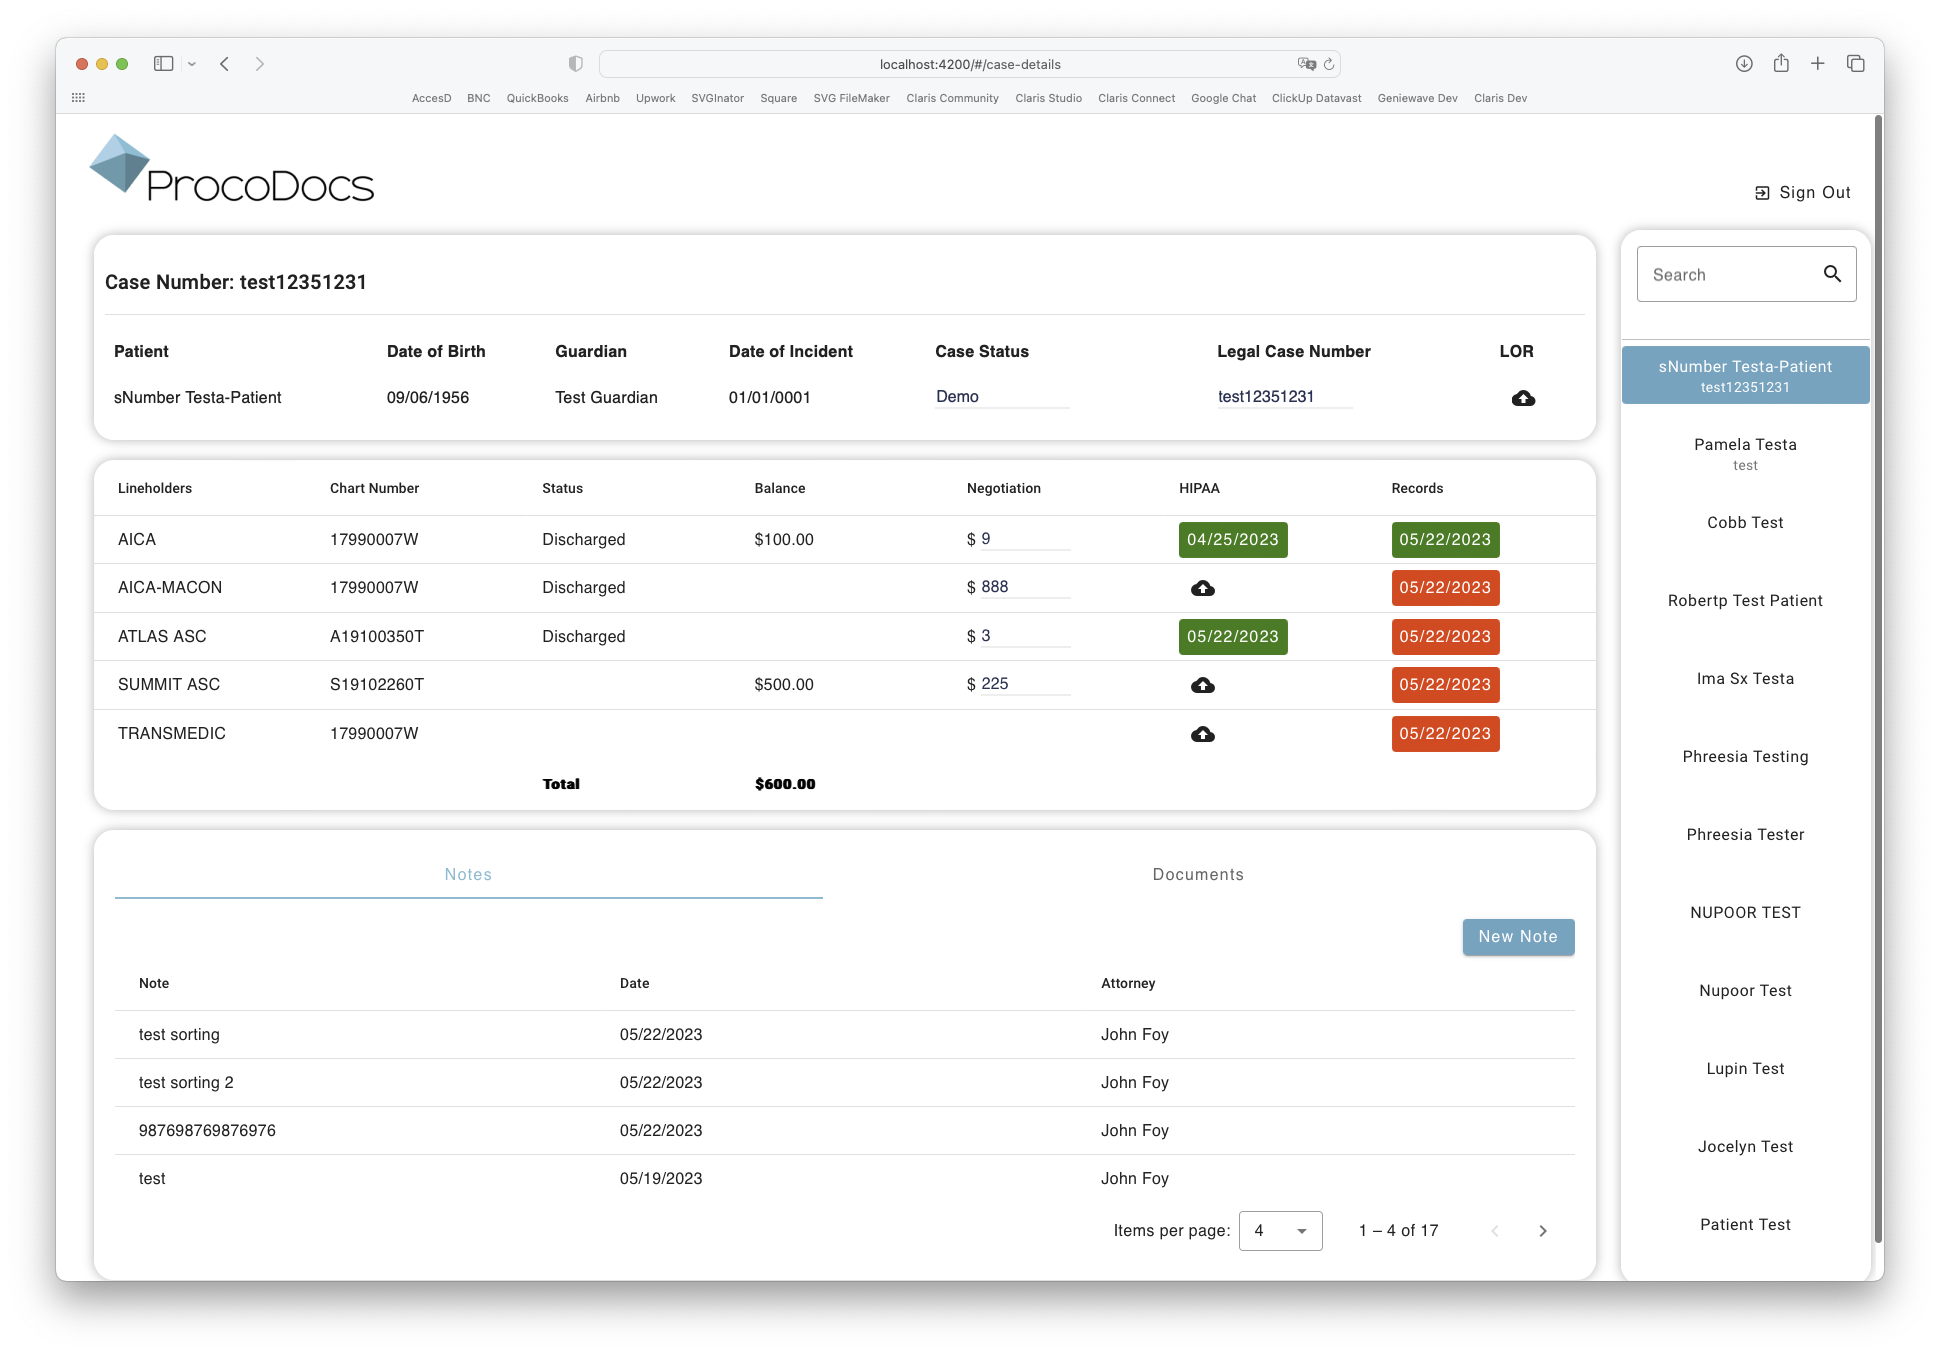Expand the sidebar chevron menu
Viewport: 1940px width, 1355px height.
[x=192, y=64]
